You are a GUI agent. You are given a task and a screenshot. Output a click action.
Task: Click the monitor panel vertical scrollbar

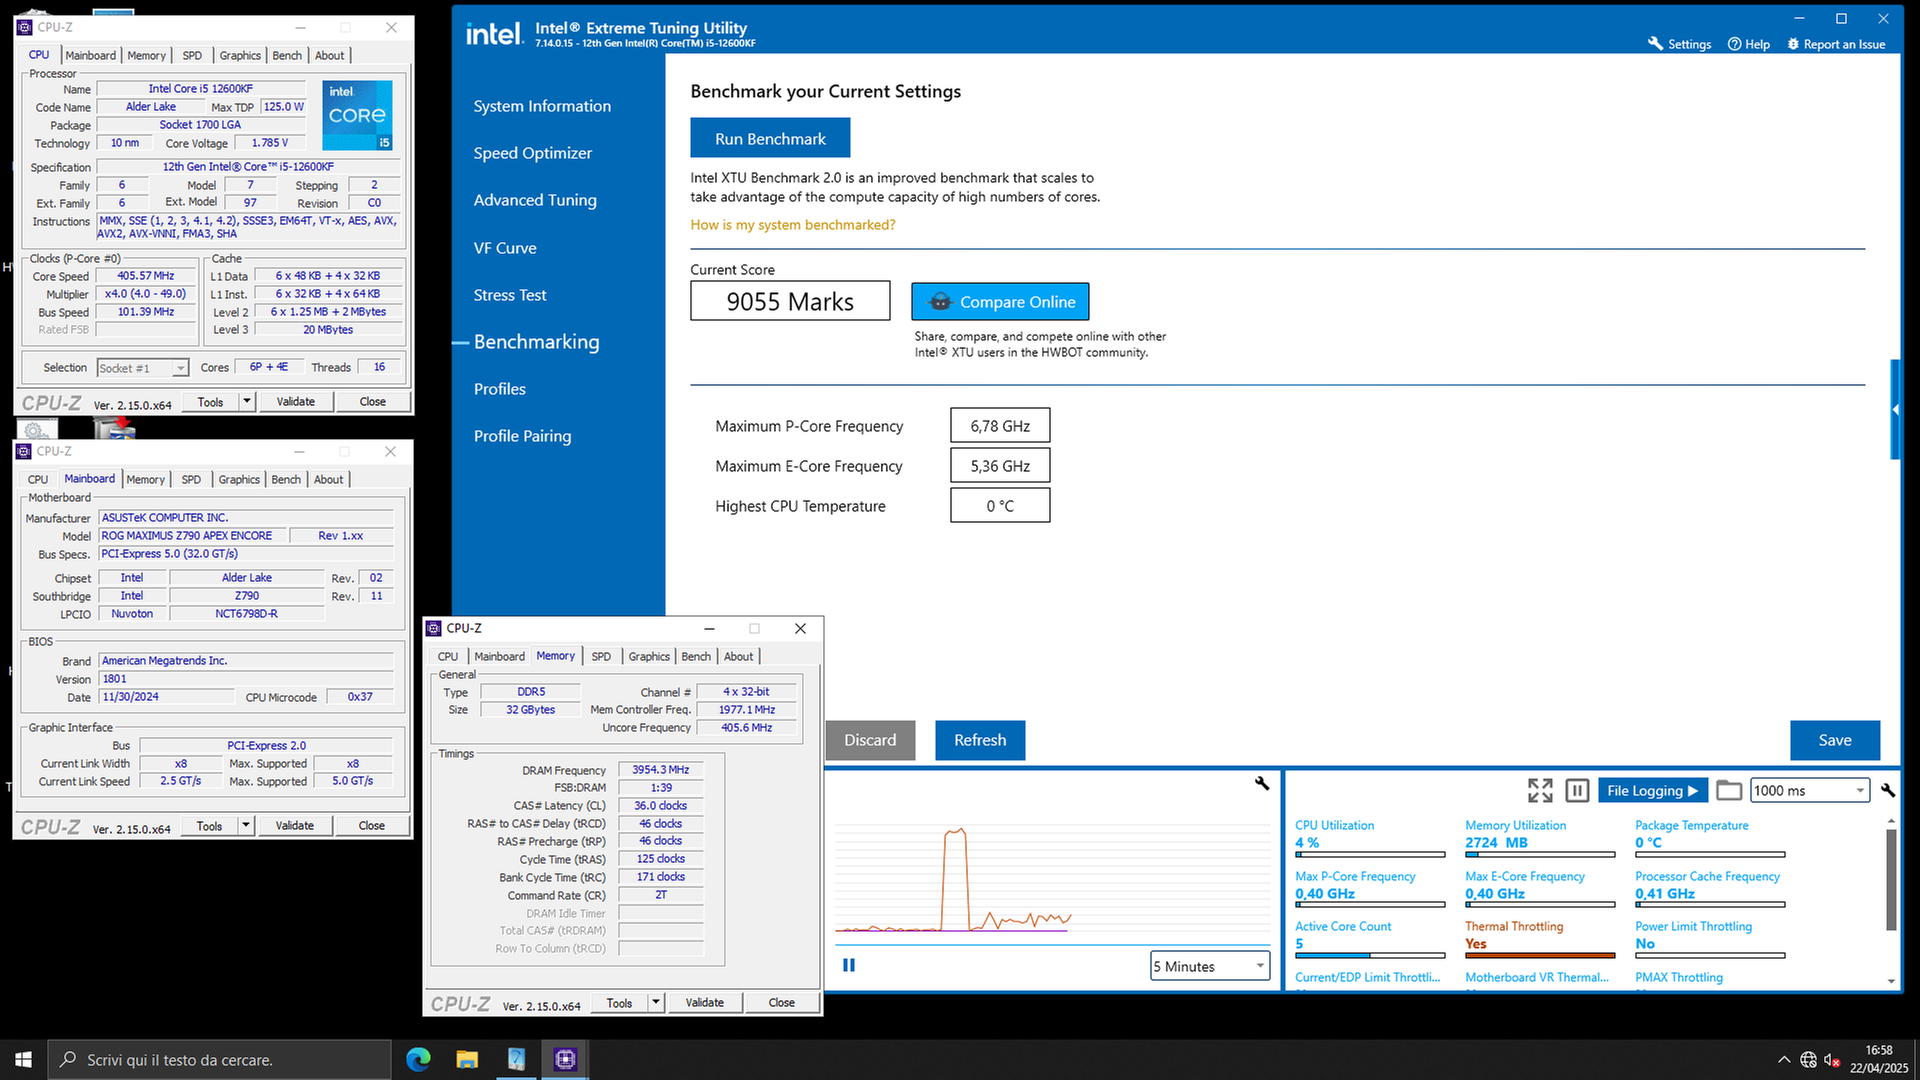(x=1891, y=880)
